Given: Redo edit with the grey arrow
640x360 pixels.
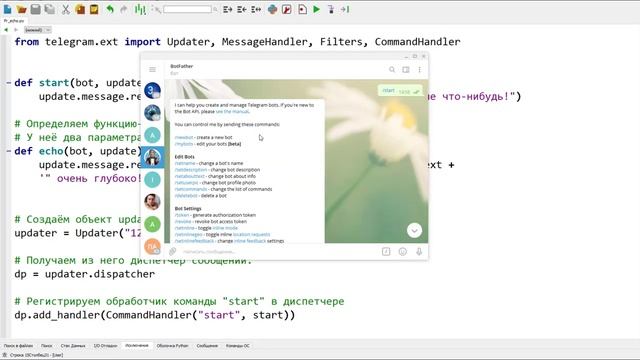Looking at the screenshot, I should click(x=123, y=9).
